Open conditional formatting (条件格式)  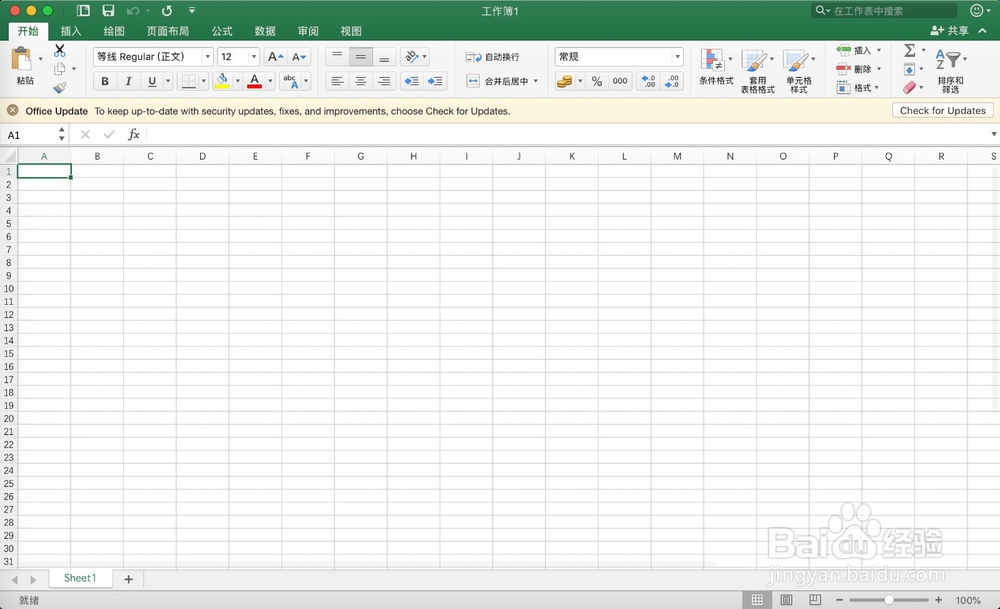[715, 68]
